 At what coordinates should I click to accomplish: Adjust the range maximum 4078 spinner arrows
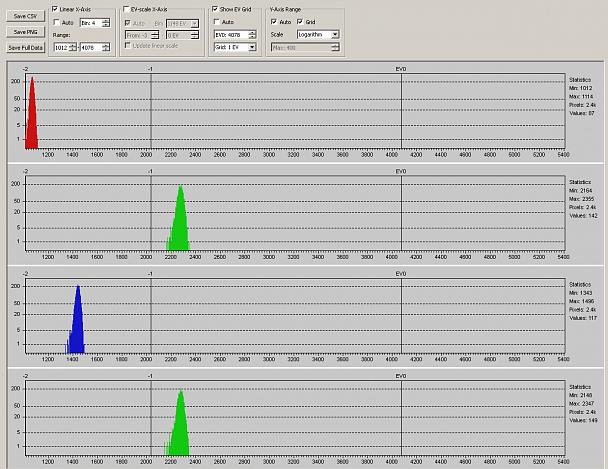[x=106, y=48]
